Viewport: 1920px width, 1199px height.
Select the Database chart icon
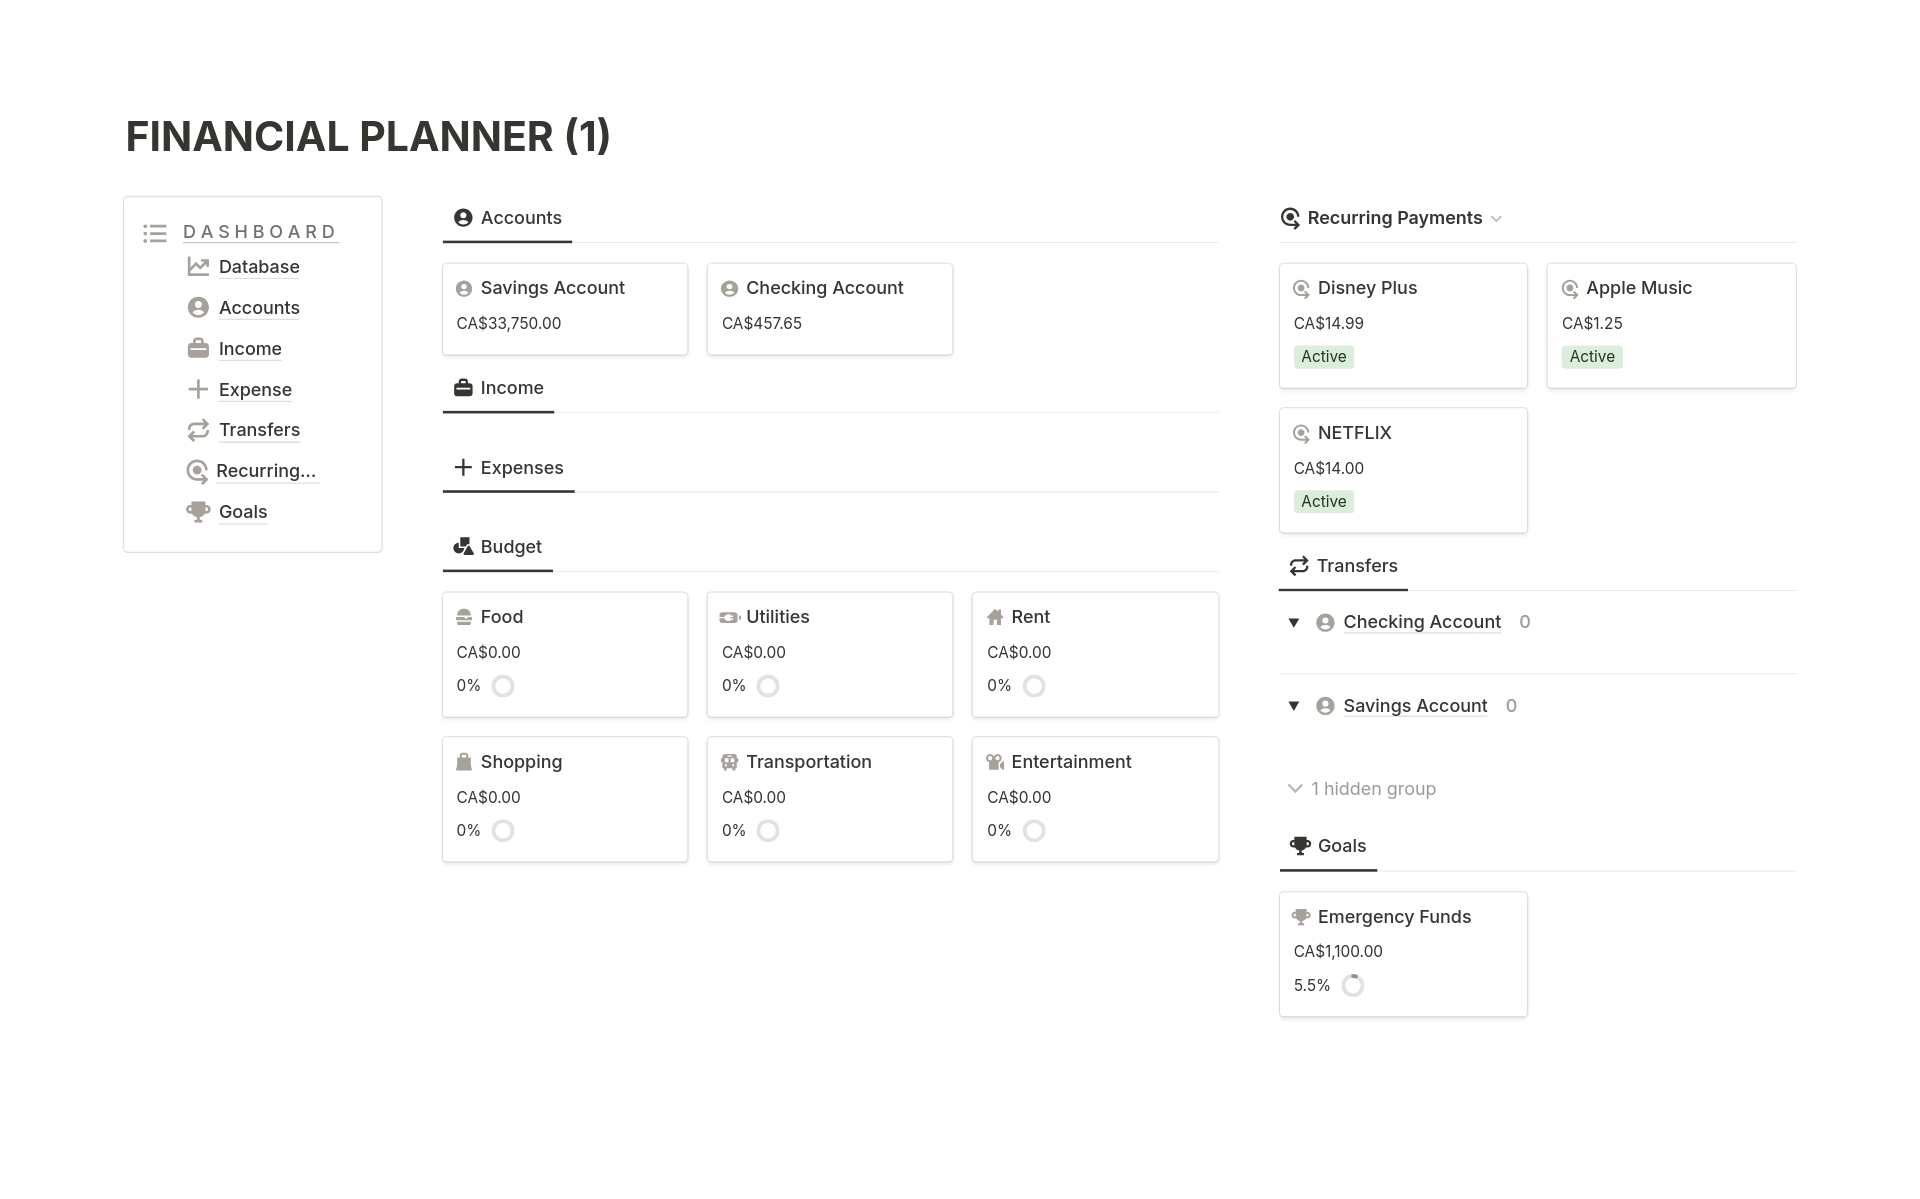197,265
